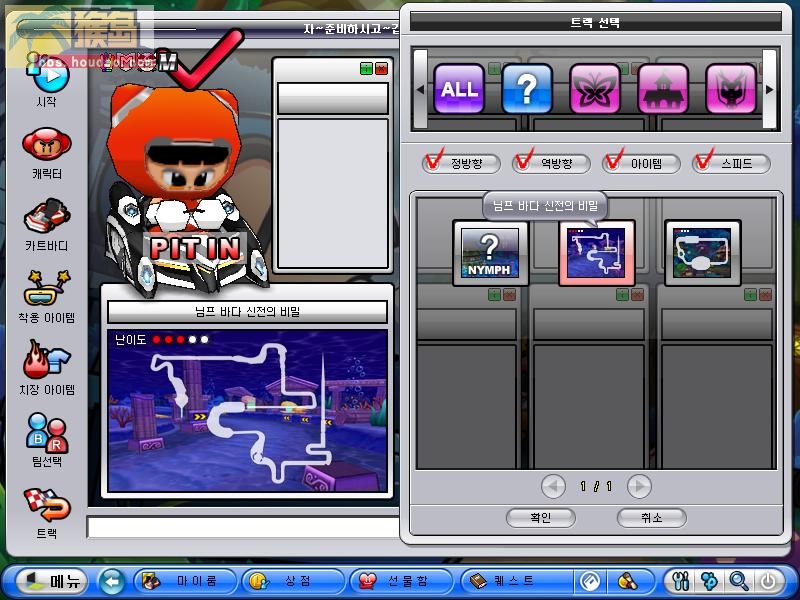Click the 트랙 선택 dialog title

click(x=595, y=22)
